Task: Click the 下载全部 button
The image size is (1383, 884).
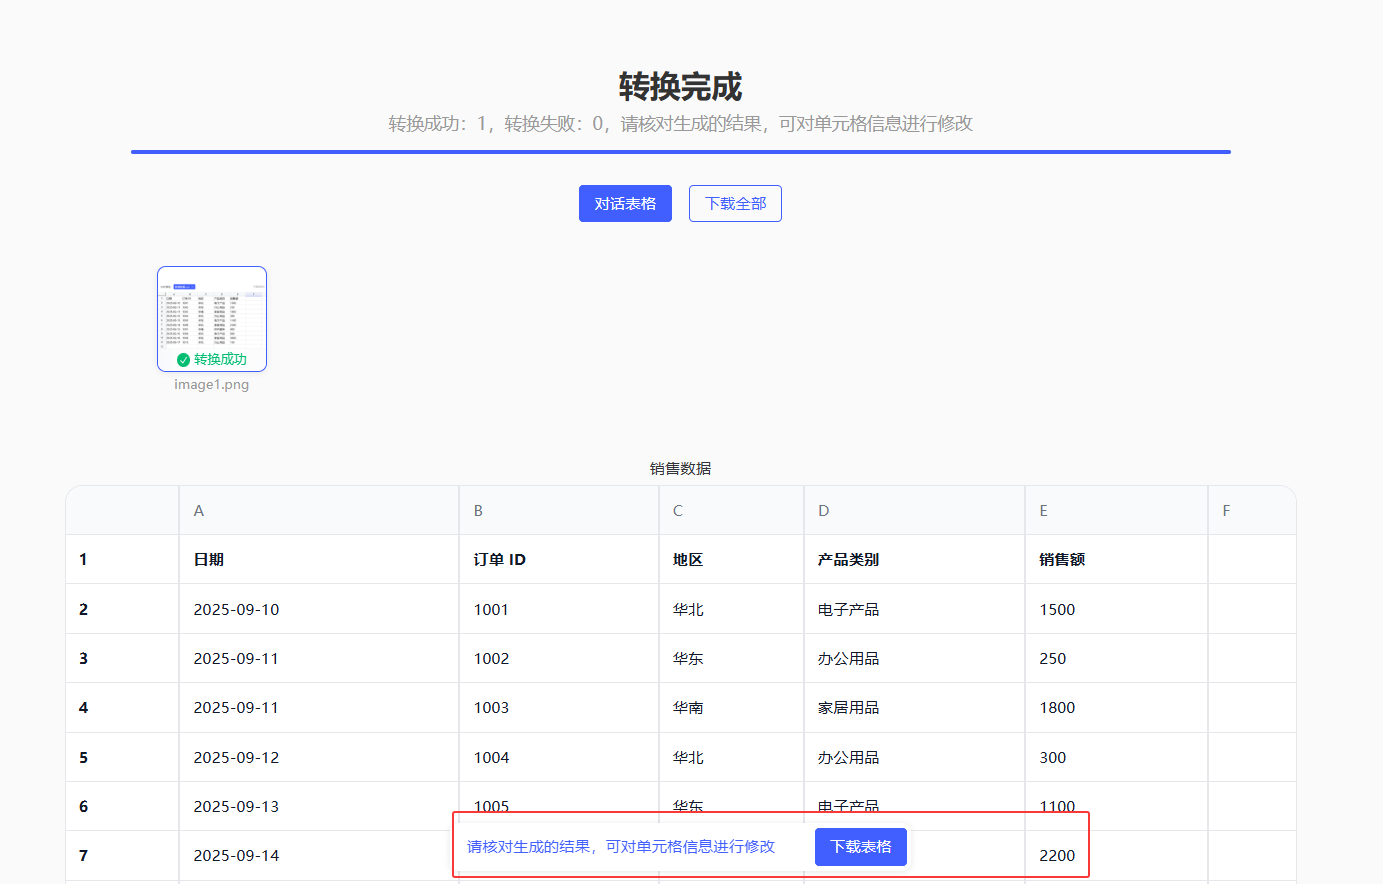Action: [x=735, y=204]
